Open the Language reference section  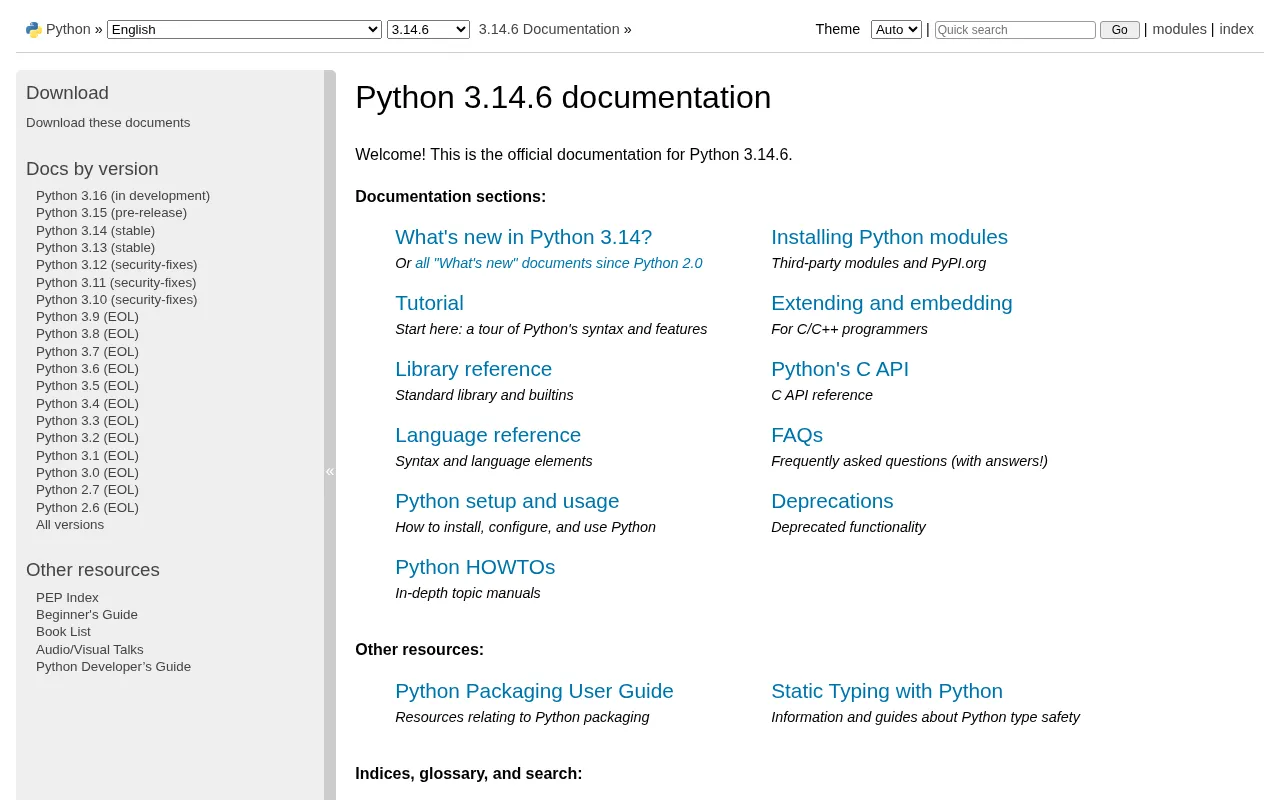click(488, 435)
